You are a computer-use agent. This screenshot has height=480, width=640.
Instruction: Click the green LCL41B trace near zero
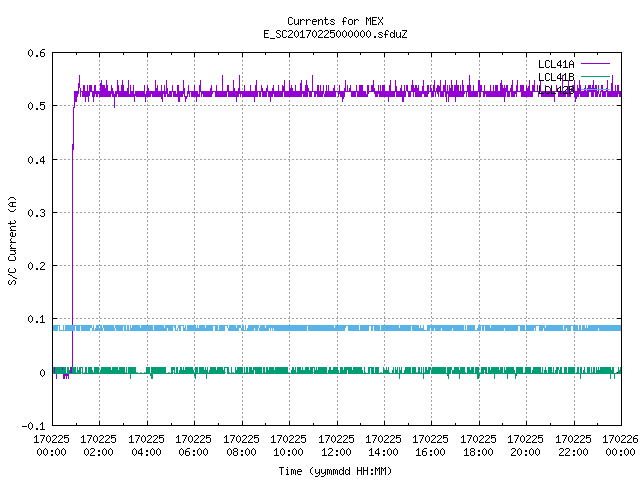(337, 371)
